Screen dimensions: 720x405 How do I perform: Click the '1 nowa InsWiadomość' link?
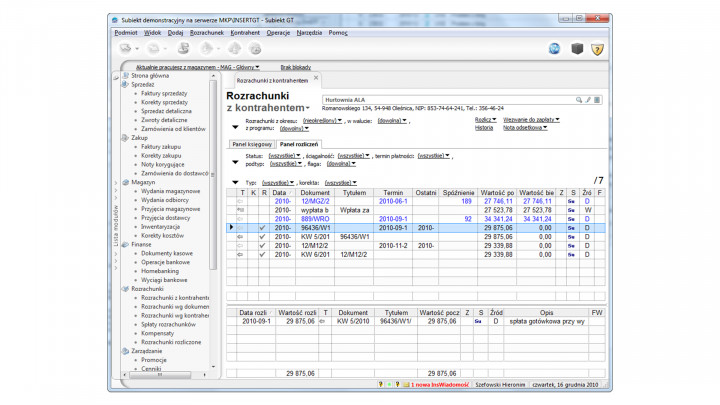click(441, 384)
